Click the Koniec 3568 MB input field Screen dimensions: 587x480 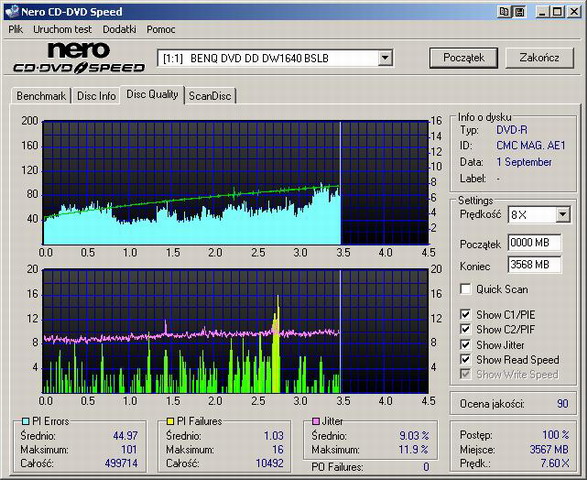coord(535,265)
